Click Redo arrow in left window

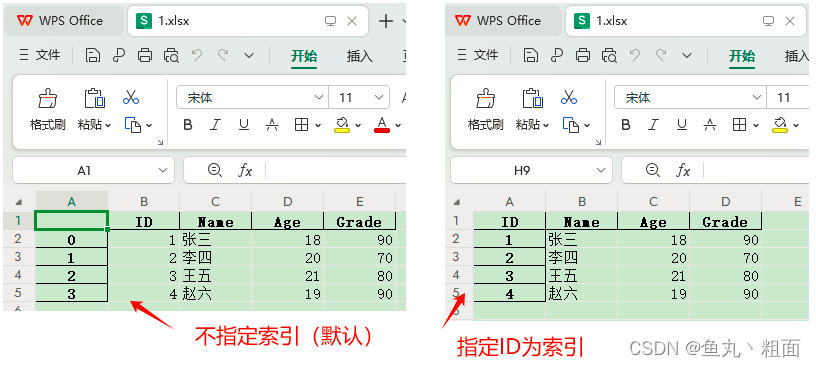tap(223, 55)
